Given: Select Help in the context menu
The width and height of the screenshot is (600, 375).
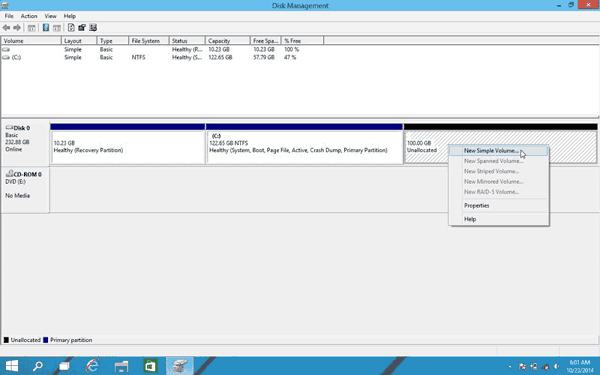Looking at the screenshot, I should click(x=499, y=219).
